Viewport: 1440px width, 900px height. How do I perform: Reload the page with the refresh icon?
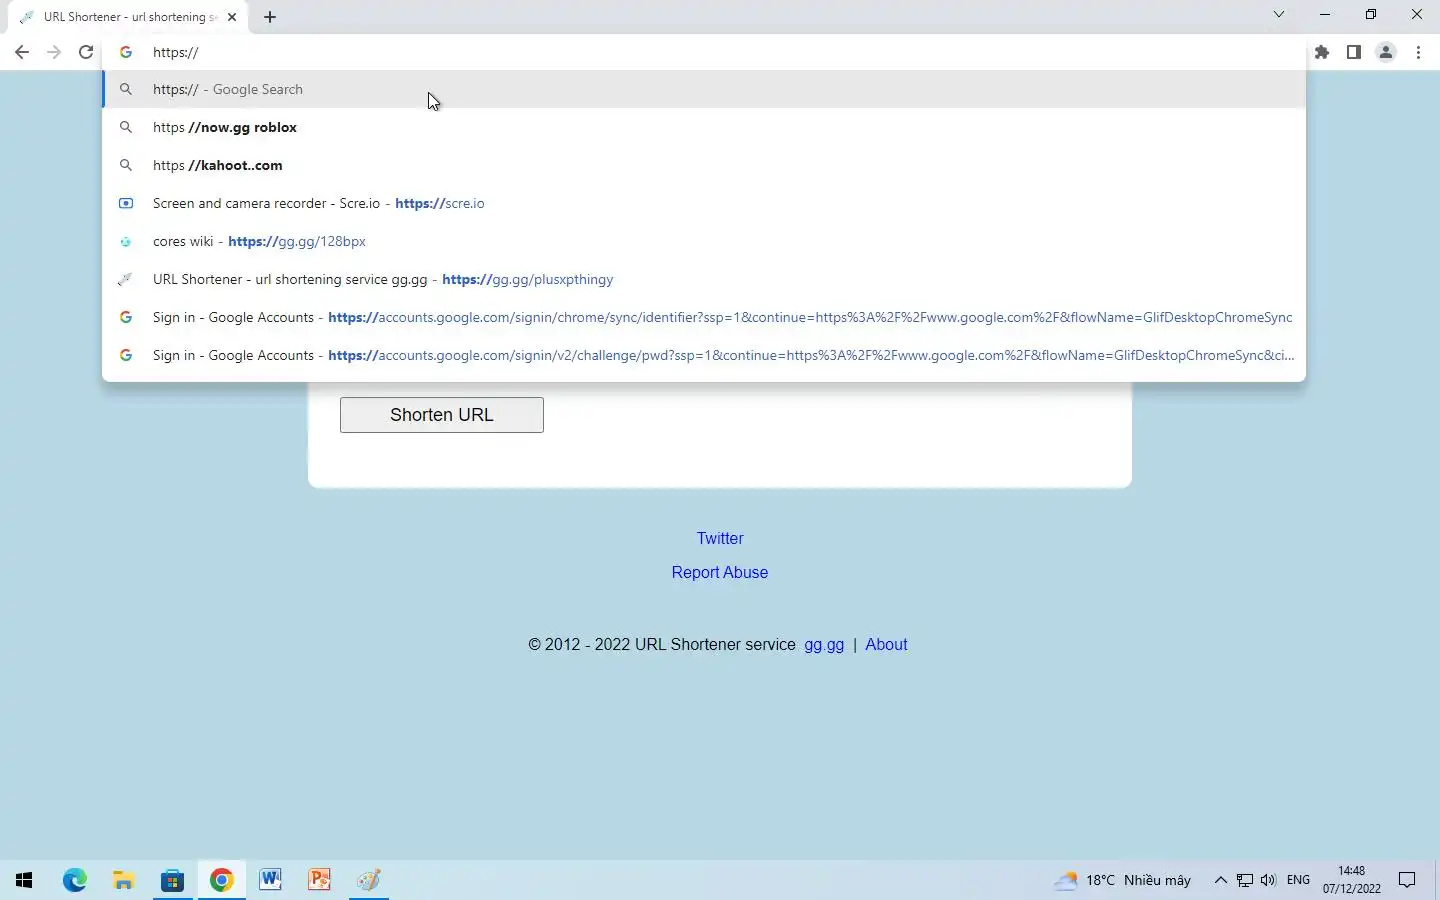pos(86,52)
